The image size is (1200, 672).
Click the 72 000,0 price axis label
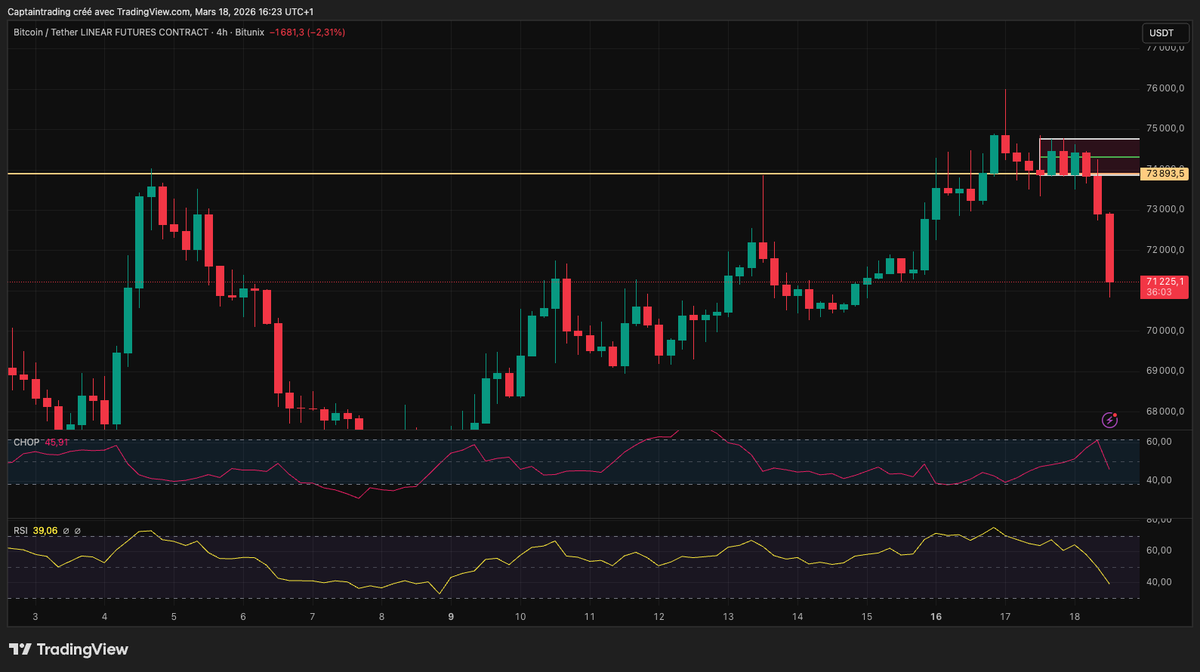point(1166,249)
